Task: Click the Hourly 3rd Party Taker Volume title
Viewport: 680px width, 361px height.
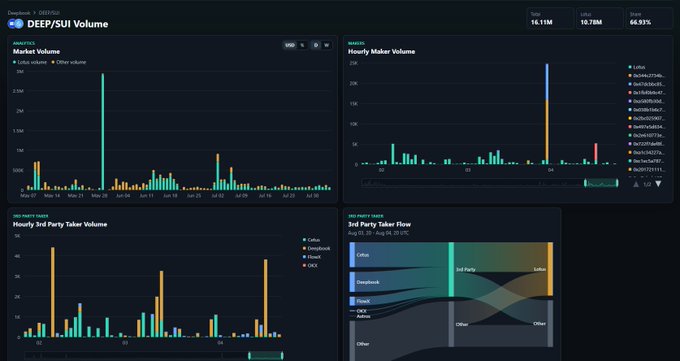Action: point(60,224)
